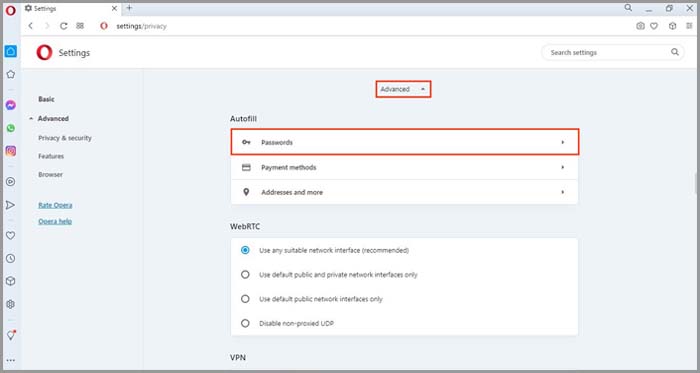Open extensions cube icon in address bar
Screen dimensions: 700x373
pos(672,26)
